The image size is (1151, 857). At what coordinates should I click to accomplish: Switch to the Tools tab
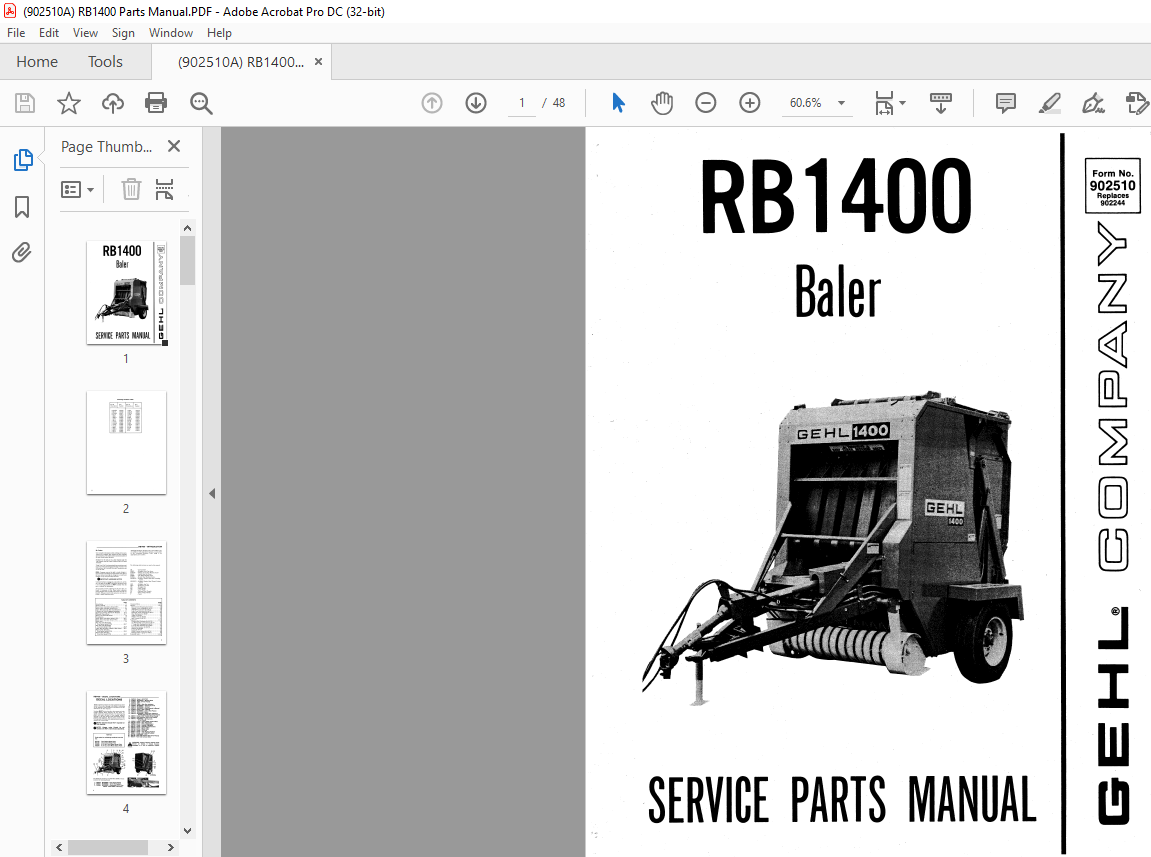point(105,62)
